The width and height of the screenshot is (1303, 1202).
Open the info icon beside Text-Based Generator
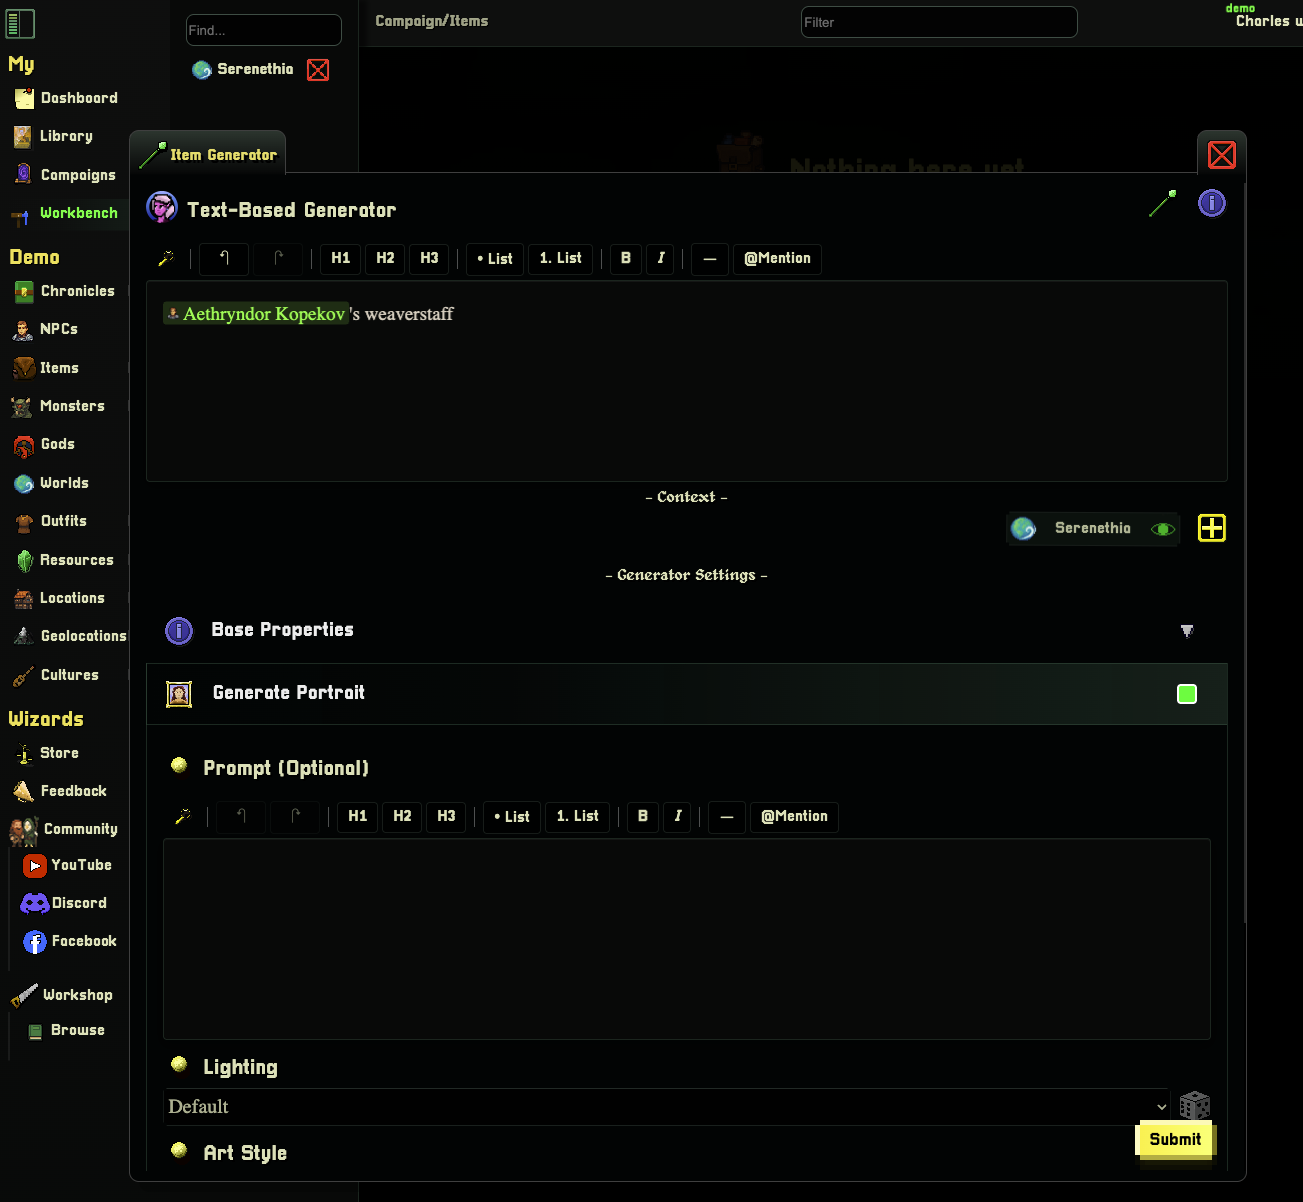point(1211,203)
